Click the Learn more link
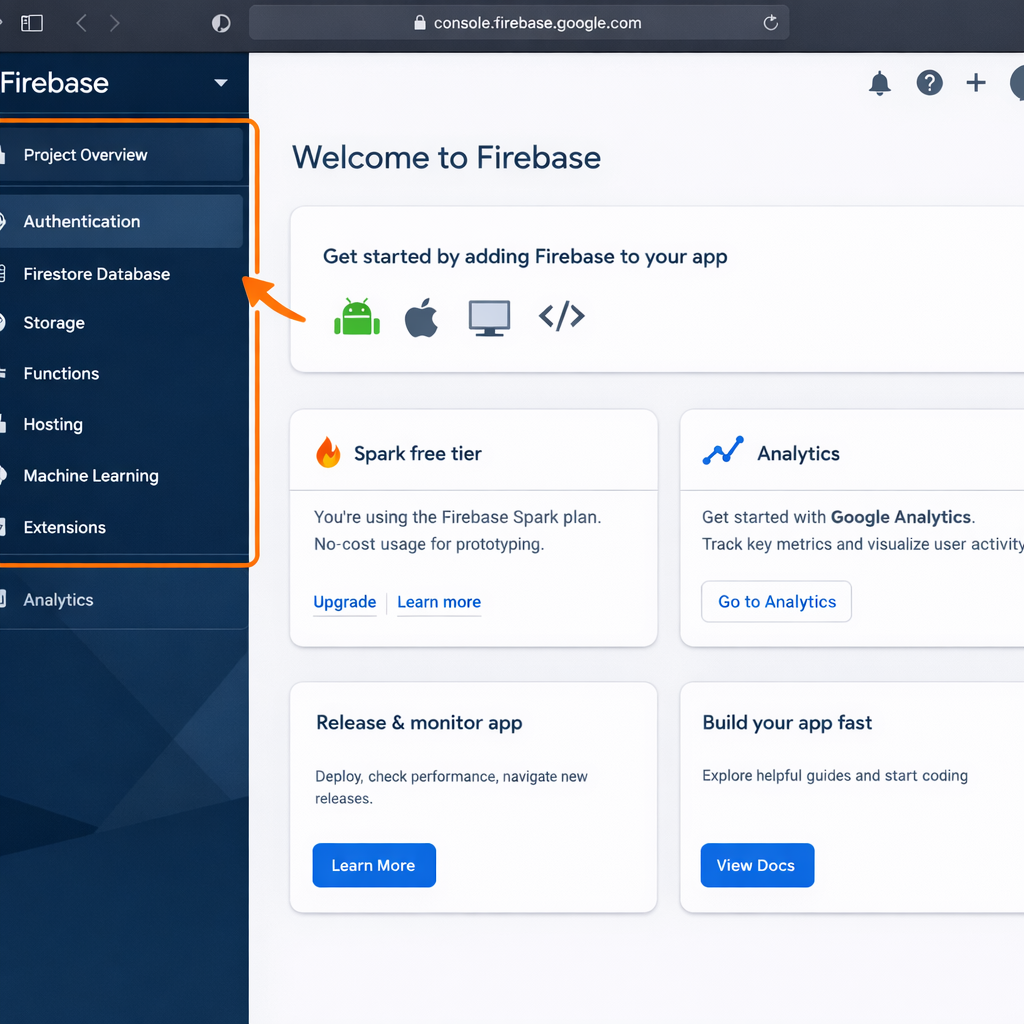Viewport: 1024px width, 1024px height. pyautogui.click(x=439, y=602)
